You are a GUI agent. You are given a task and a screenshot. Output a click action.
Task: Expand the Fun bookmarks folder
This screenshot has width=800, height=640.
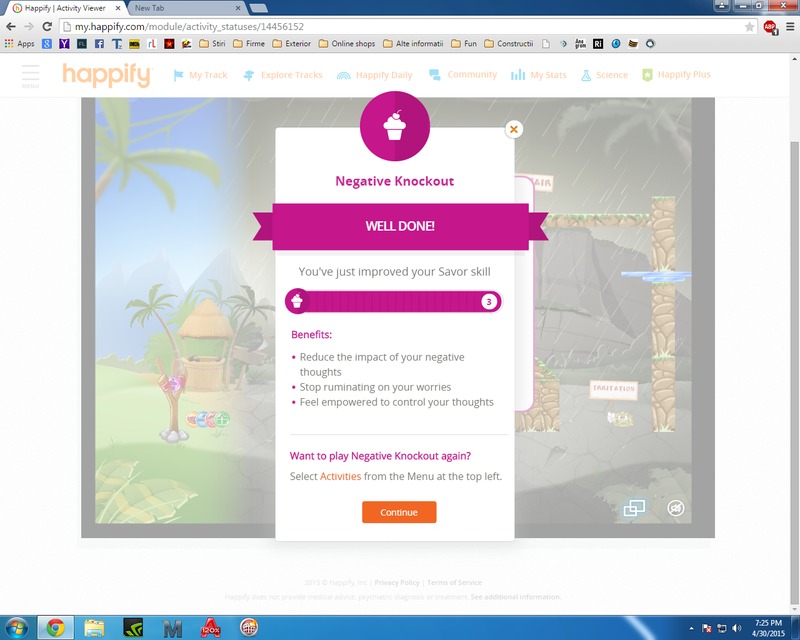464,44
